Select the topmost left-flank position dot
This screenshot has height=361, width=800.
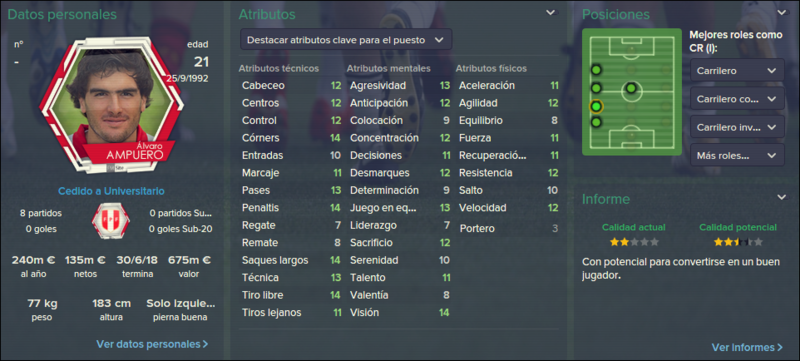pos(596,70)
